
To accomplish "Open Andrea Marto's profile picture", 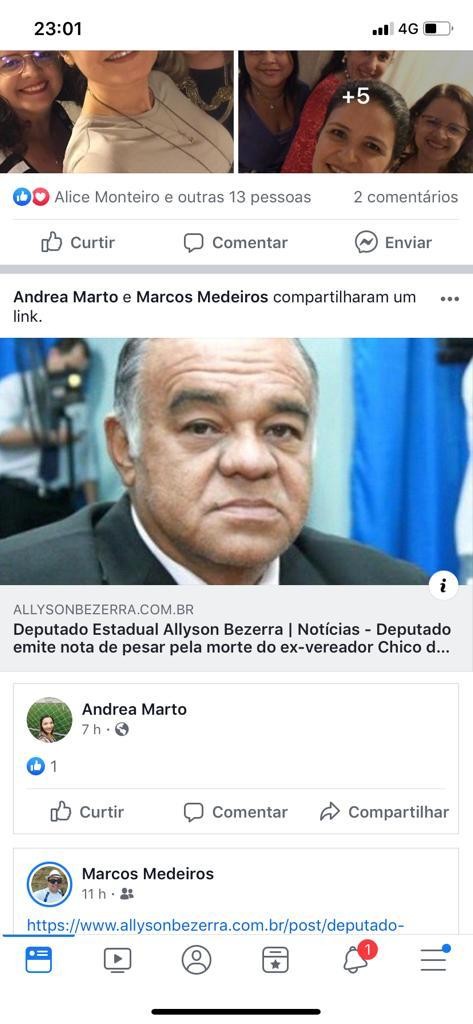I will tap(50, 720).
